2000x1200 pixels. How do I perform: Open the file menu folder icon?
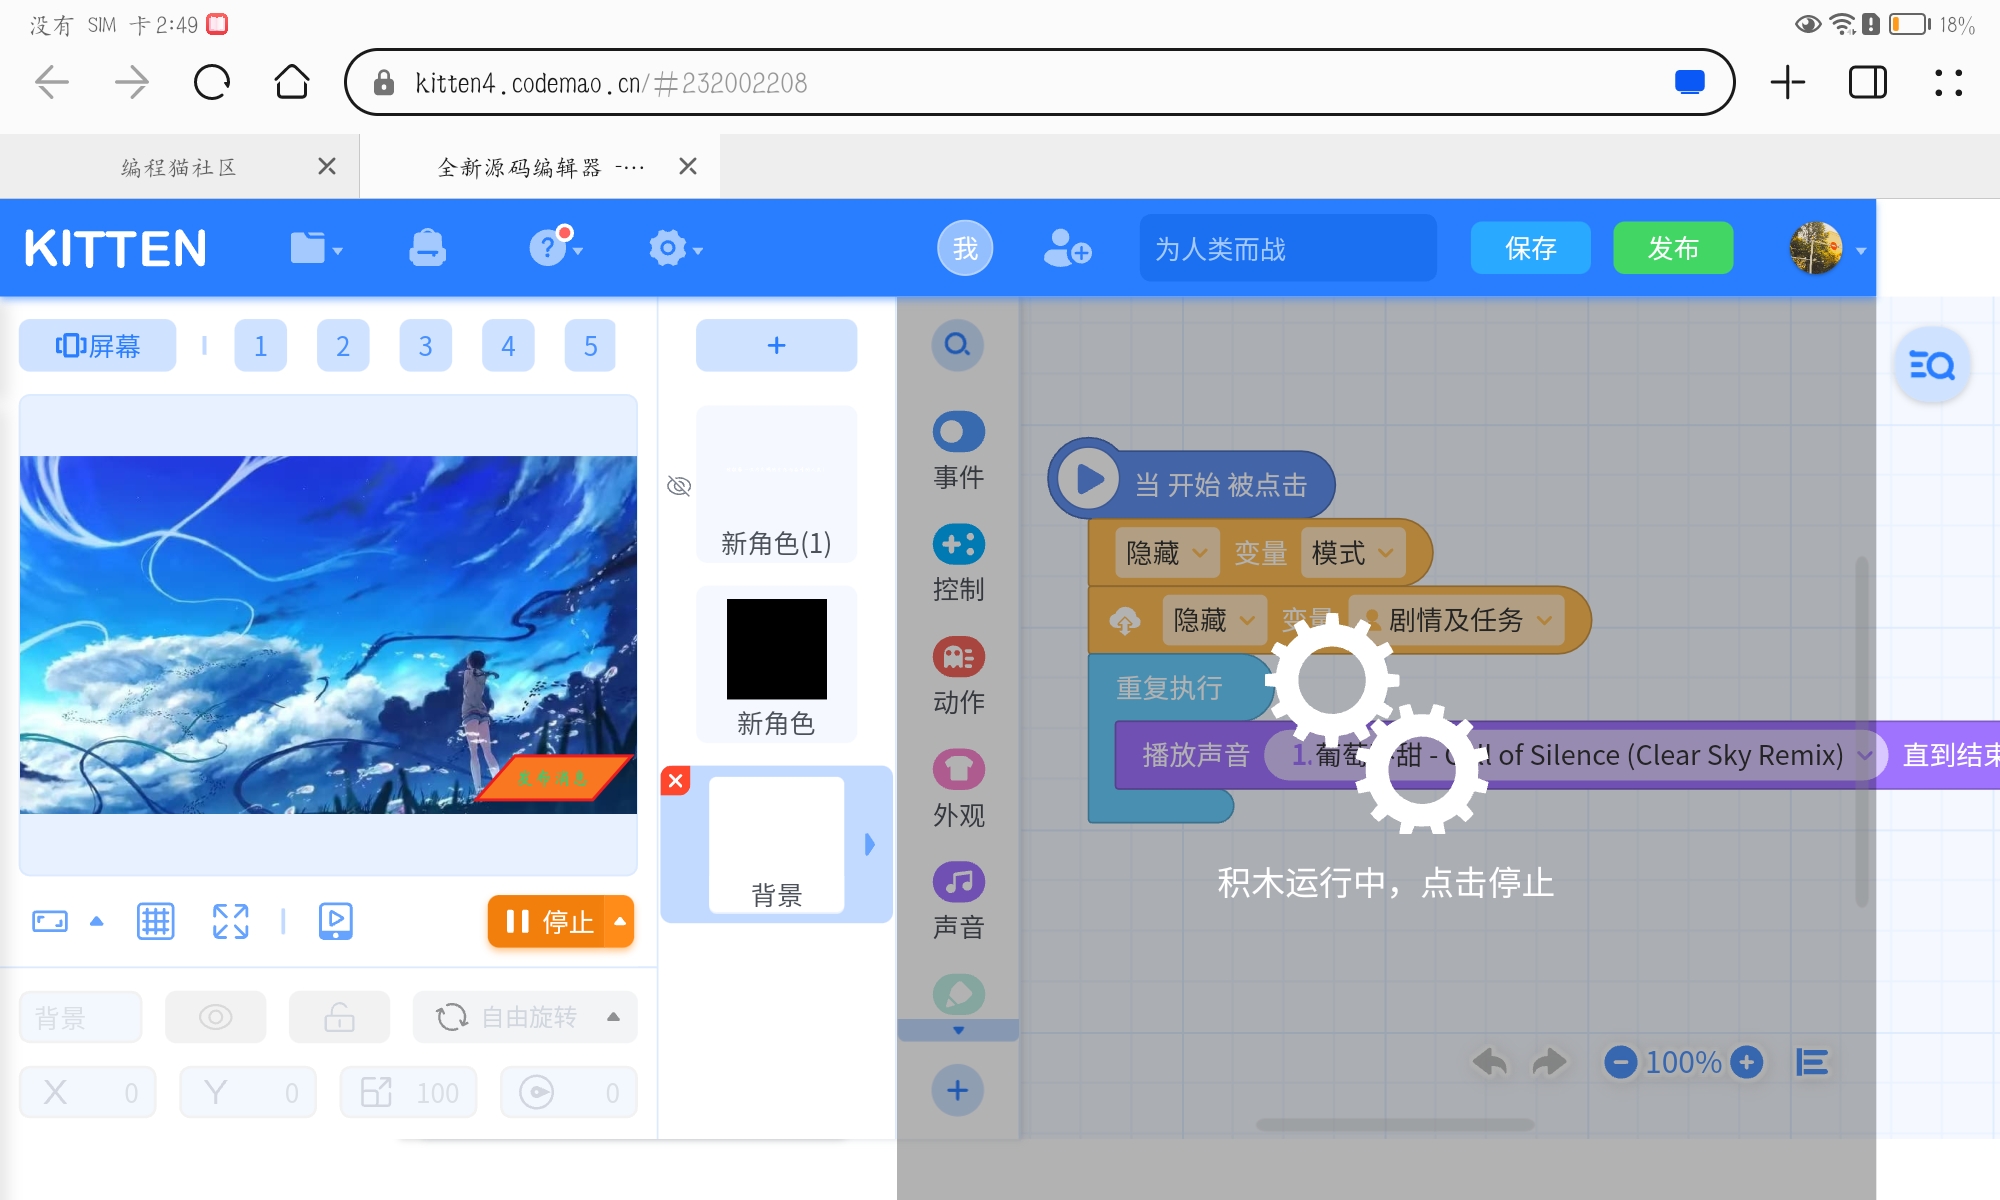[315, 248]
